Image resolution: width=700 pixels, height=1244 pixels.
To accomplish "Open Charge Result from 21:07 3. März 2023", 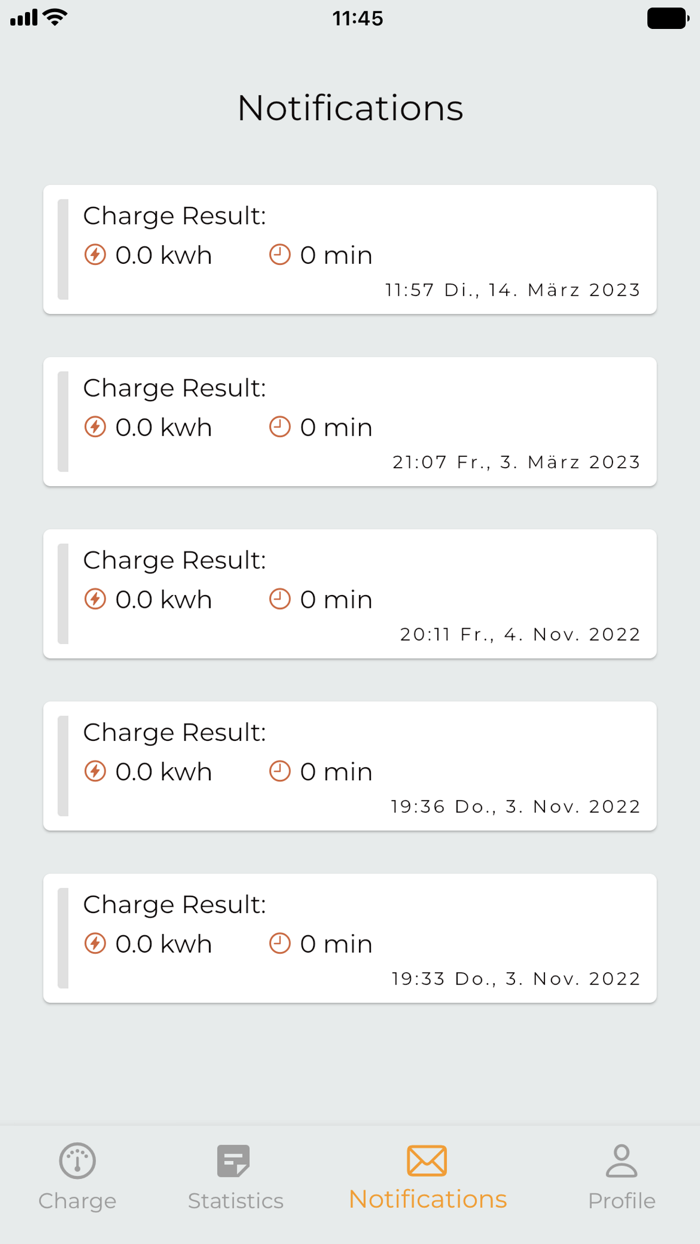I will click(350, 421).
